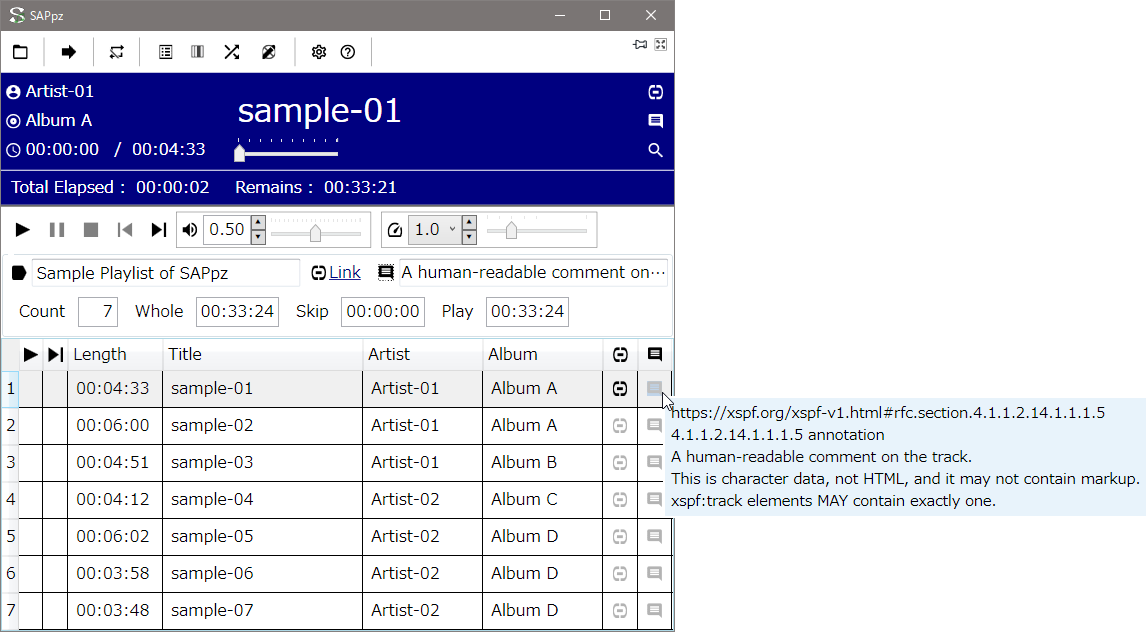Open settings with the gear icon
1148x632 pixels.
click(318, 52)
